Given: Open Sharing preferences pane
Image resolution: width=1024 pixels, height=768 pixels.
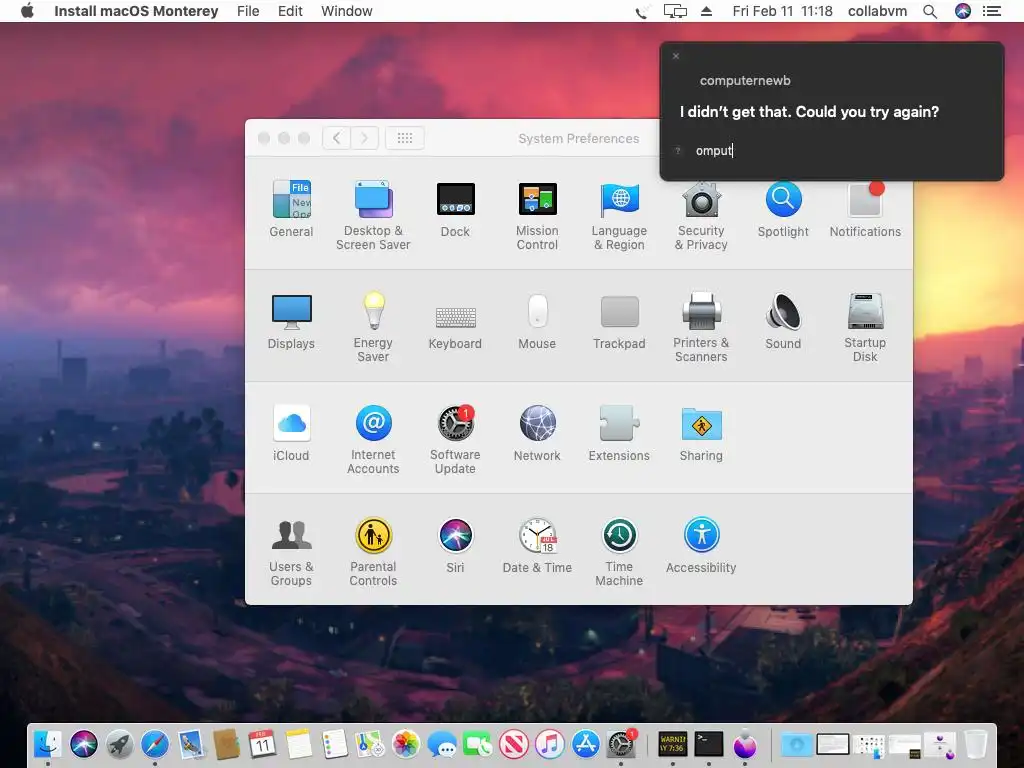Looking at the screenshot, I should pos(701,434).
